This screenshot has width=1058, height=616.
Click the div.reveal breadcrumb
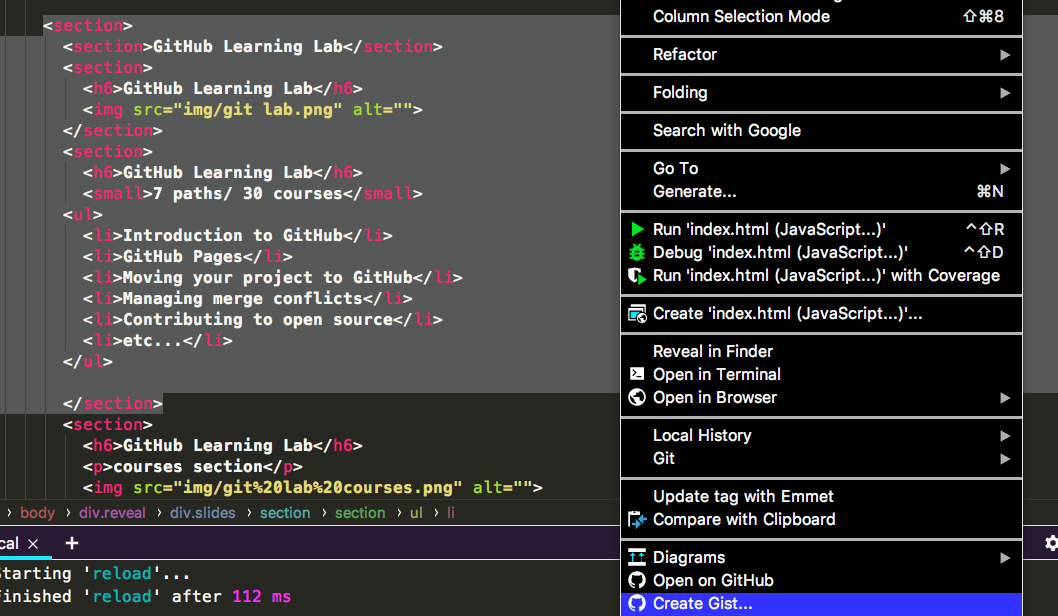(112, 513)
